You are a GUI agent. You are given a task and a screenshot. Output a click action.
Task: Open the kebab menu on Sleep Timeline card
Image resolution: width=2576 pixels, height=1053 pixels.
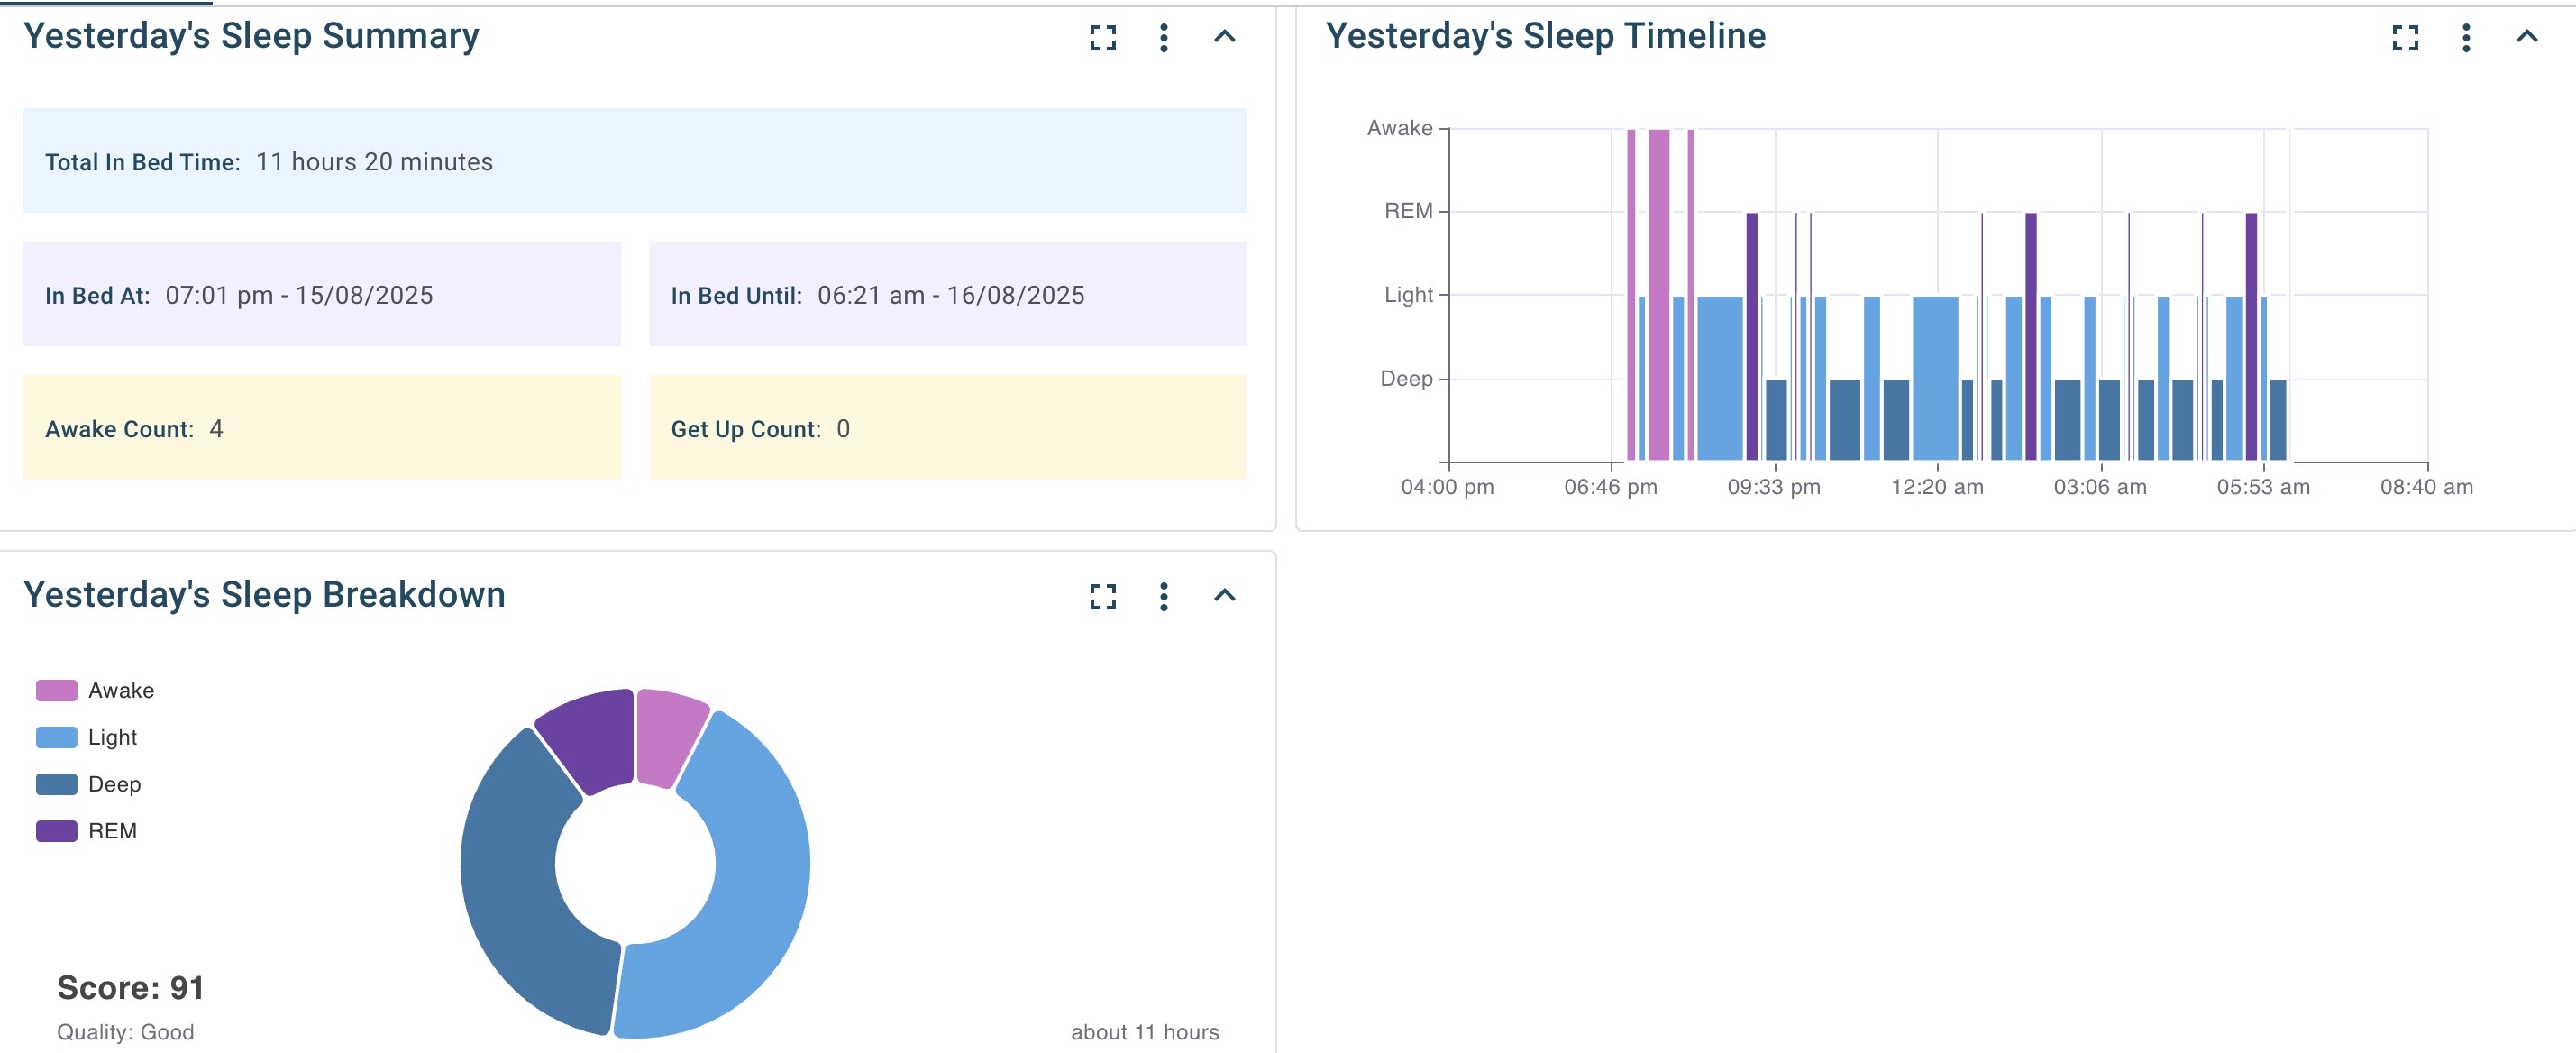2465,40
